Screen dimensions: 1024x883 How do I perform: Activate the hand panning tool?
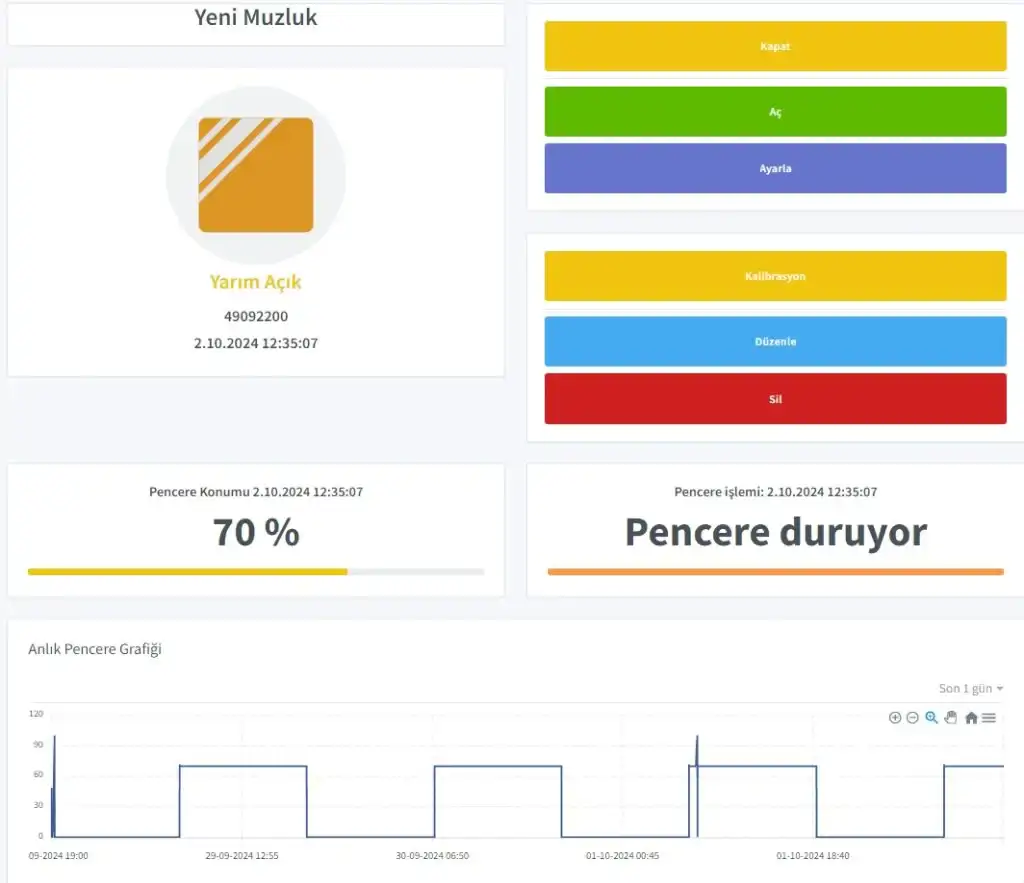click(x=950, y=718)
